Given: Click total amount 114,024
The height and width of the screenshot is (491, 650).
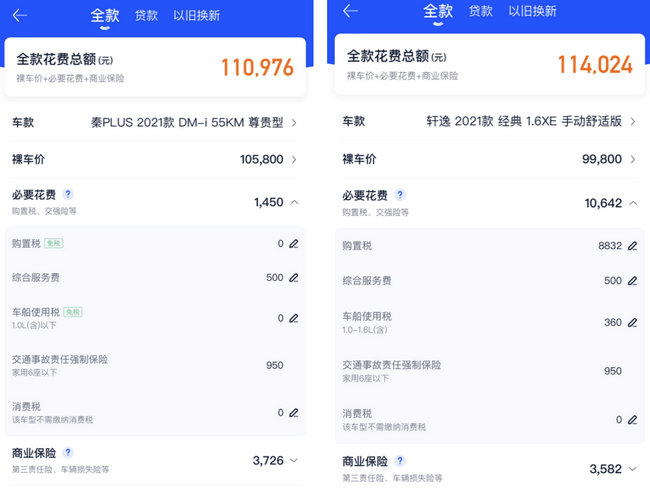Looking at the screenshot, I should (595, 65).
